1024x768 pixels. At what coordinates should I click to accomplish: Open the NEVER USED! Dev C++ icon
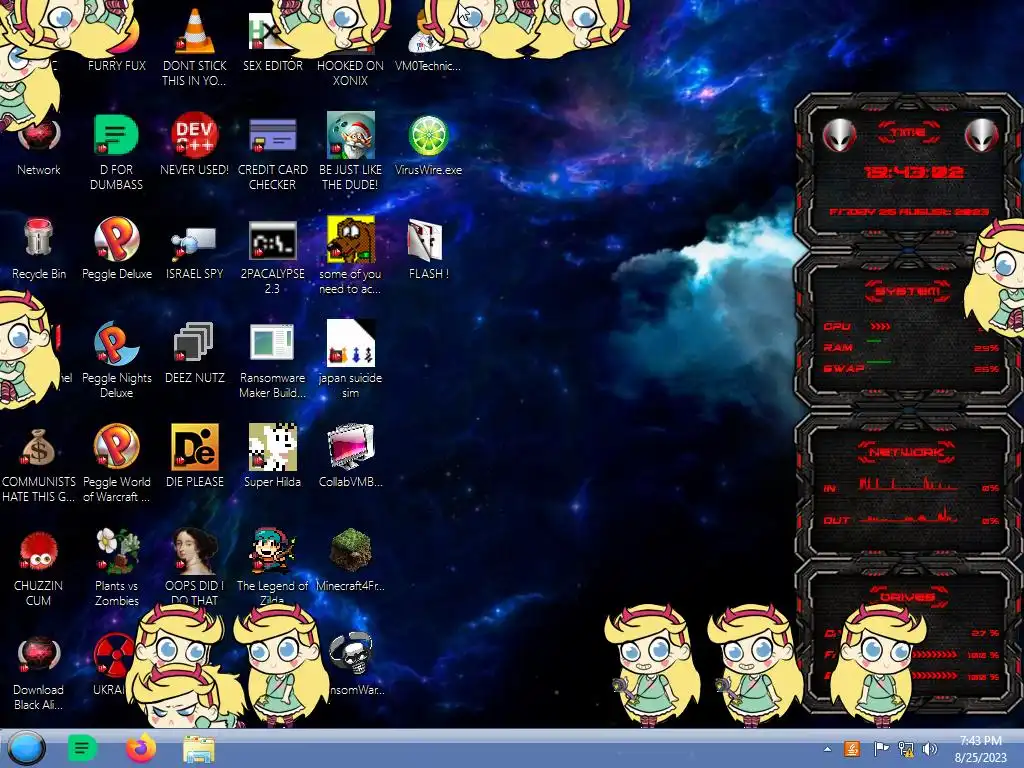tap(195, 144)
